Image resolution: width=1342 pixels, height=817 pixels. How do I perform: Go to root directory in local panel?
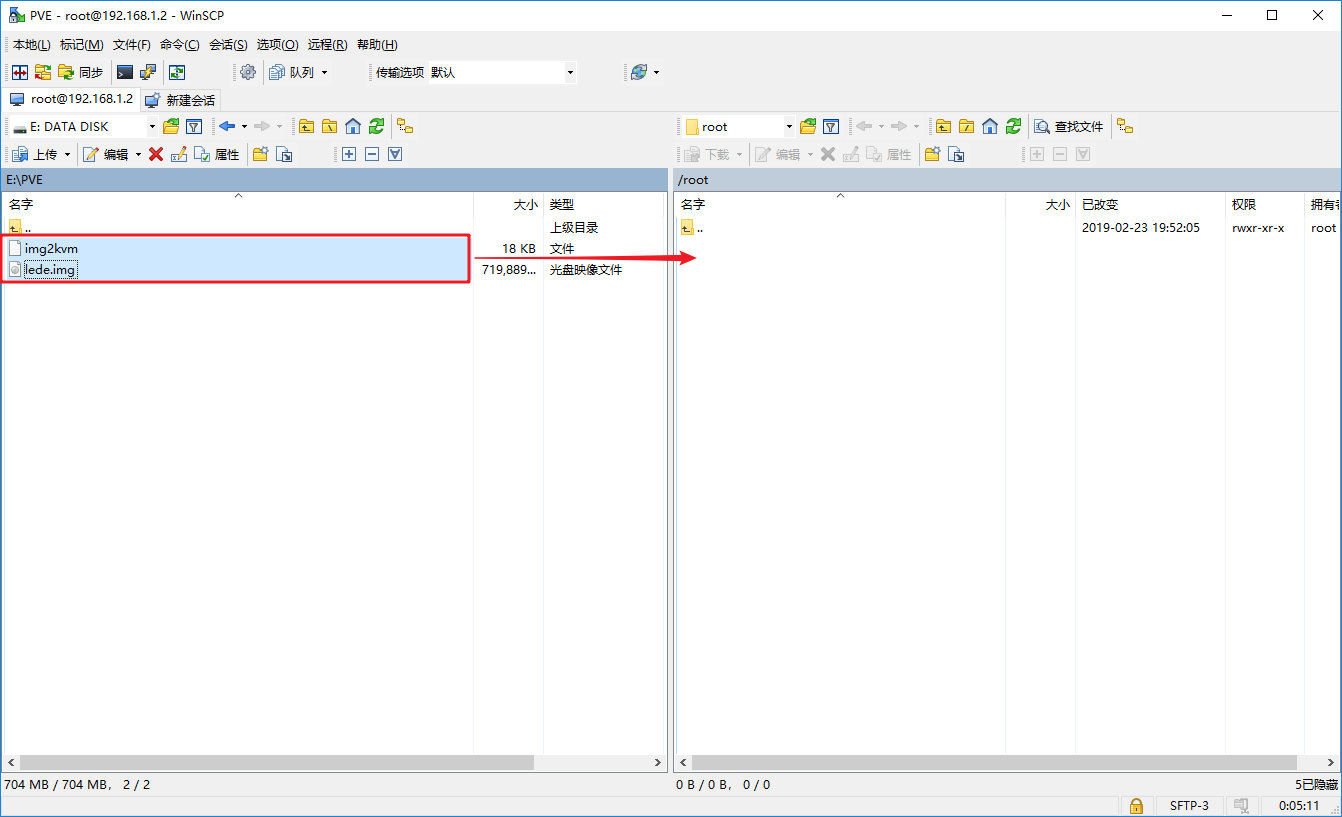[329, 127]
